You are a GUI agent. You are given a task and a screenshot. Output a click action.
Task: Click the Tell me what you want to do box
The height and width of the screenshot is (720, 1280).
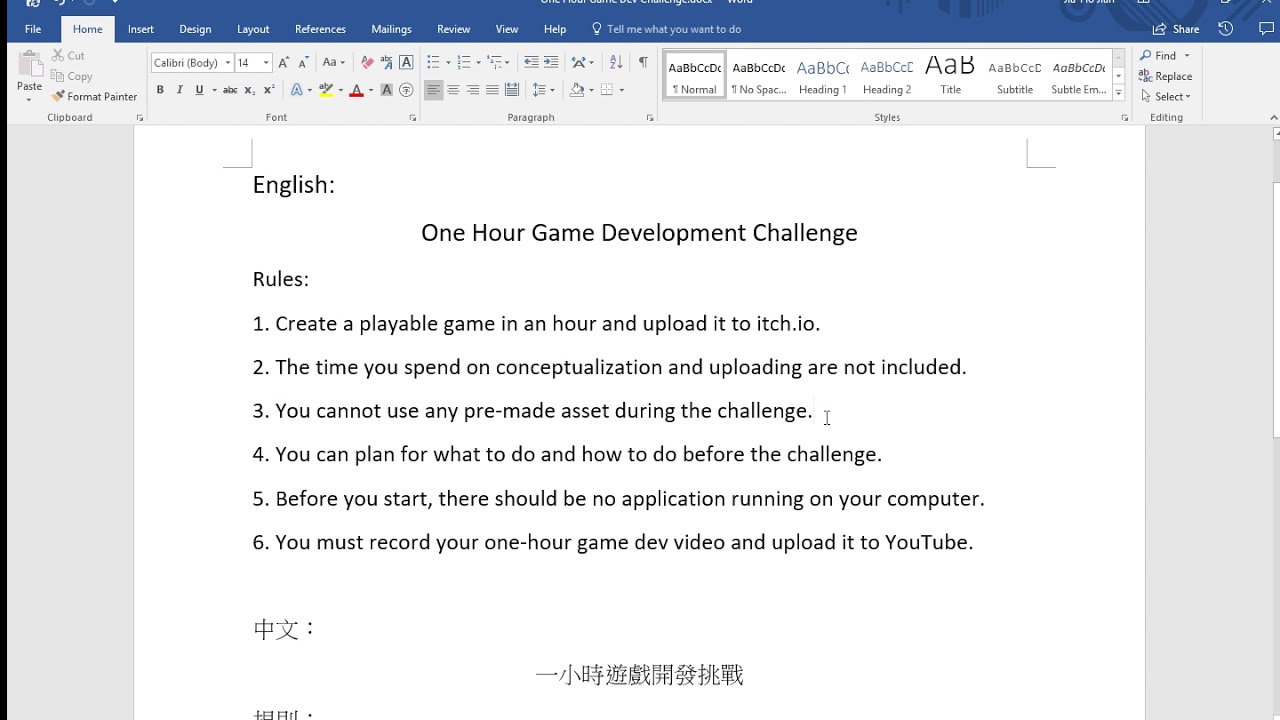click(x=666, y=29)
